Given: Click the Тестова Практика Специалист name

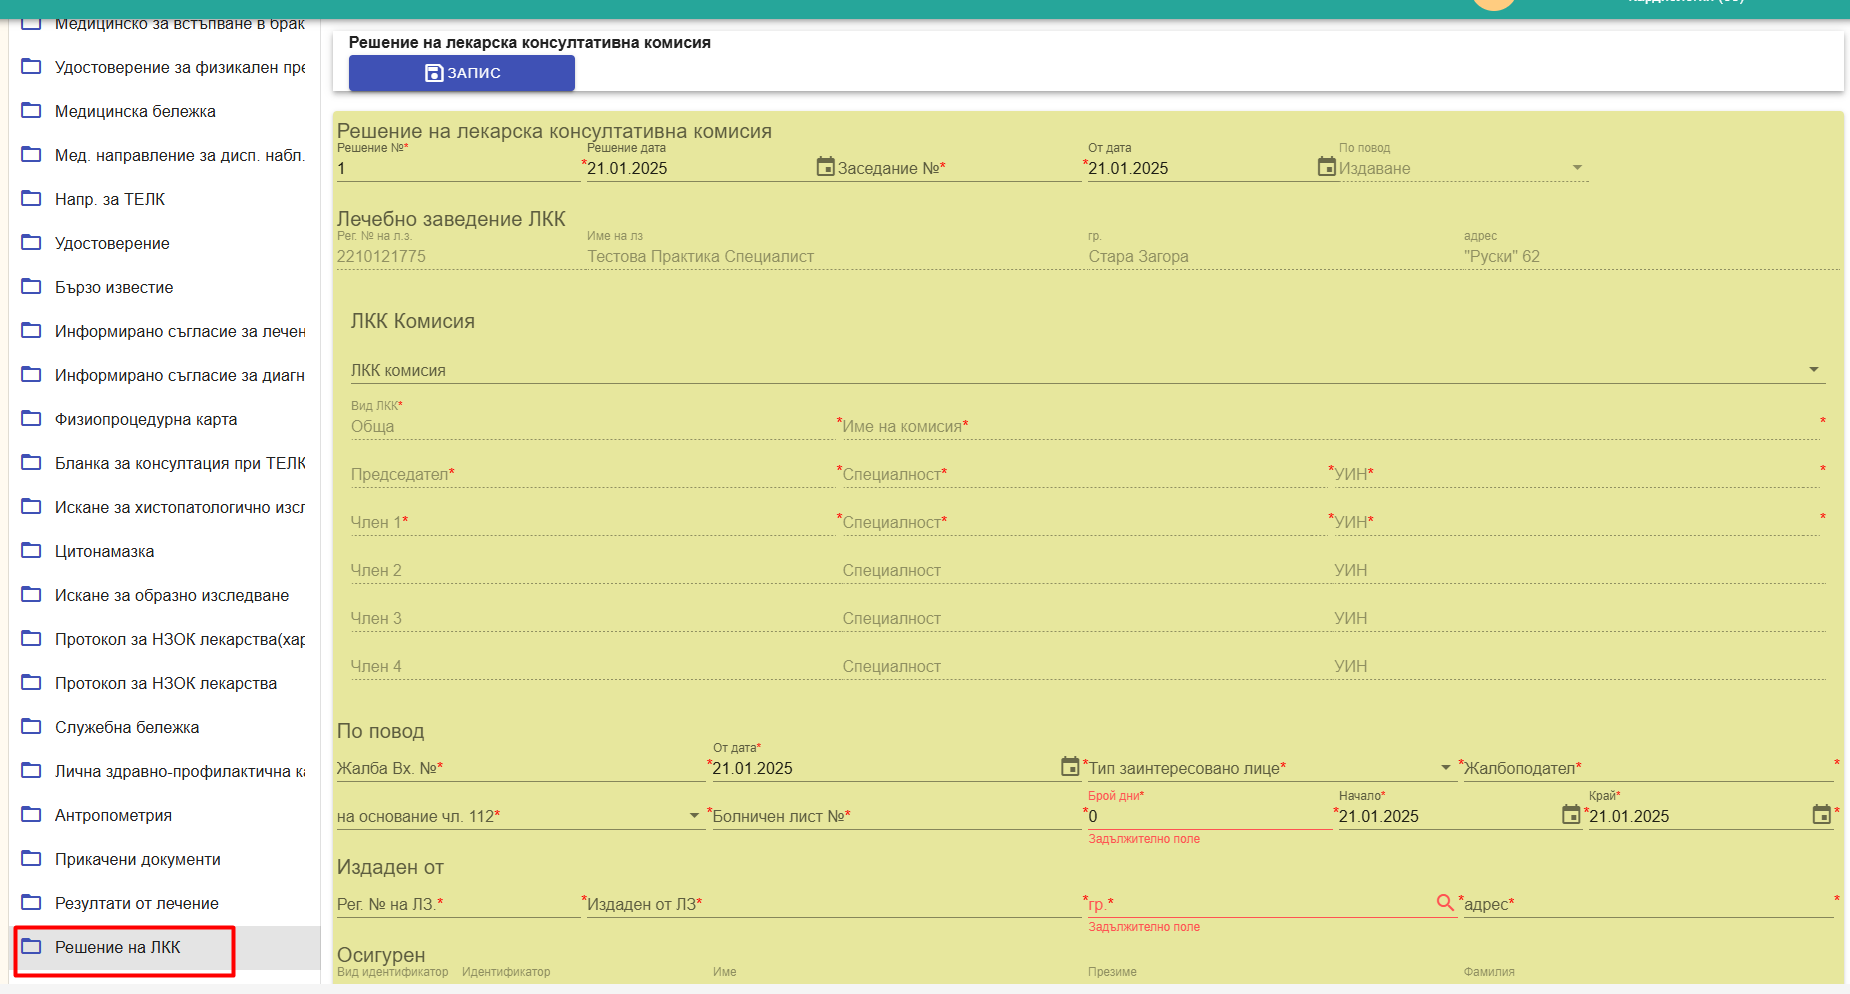Looking at the screenshot, I should pyautogui.click(x=700, y=256).
